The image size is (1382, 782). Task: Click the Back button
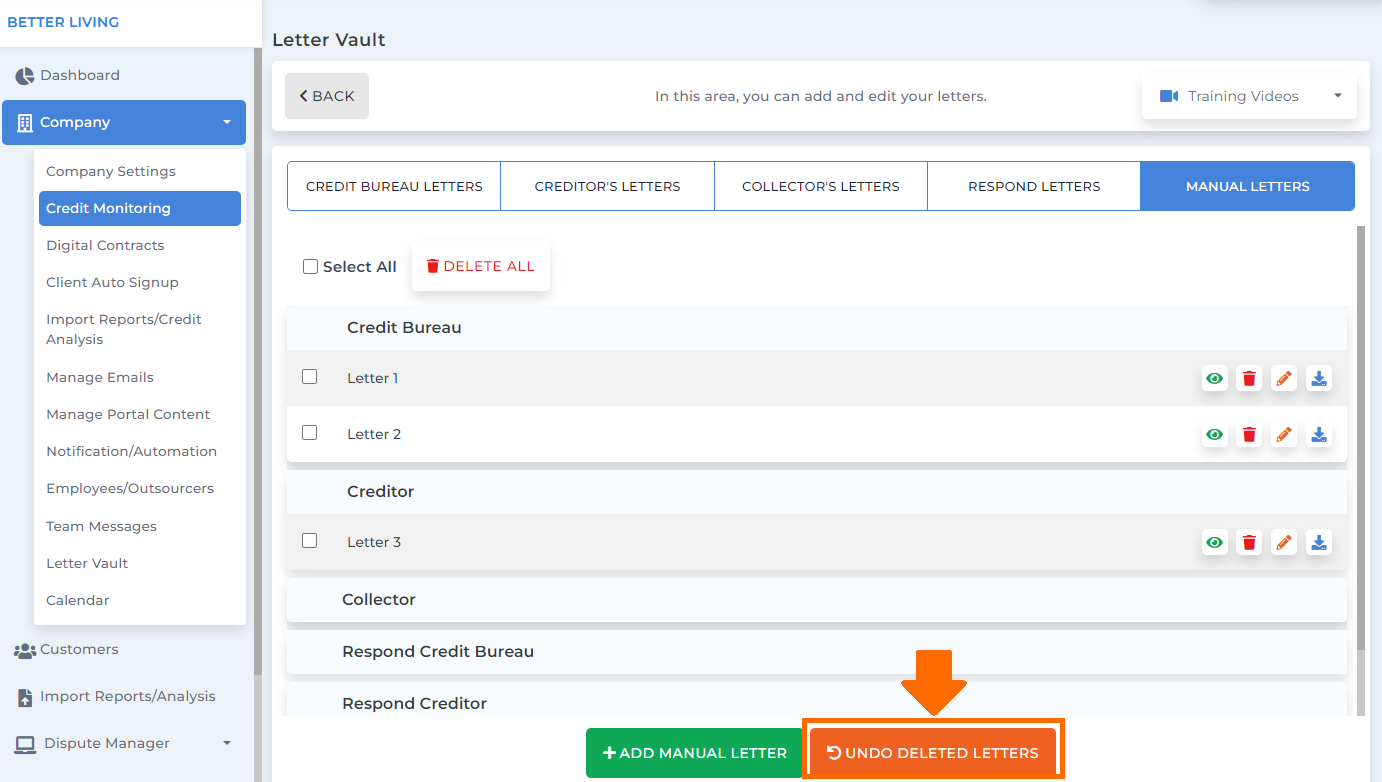point(327,96)
